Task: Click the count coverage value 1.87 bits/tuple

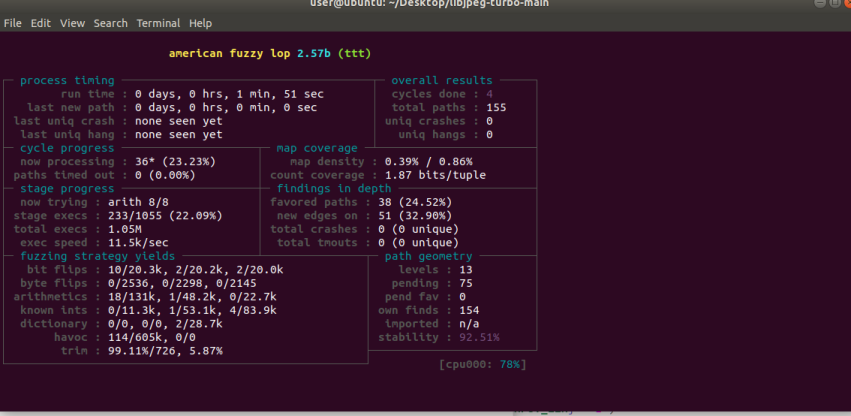Action: [x=435, y=175]
